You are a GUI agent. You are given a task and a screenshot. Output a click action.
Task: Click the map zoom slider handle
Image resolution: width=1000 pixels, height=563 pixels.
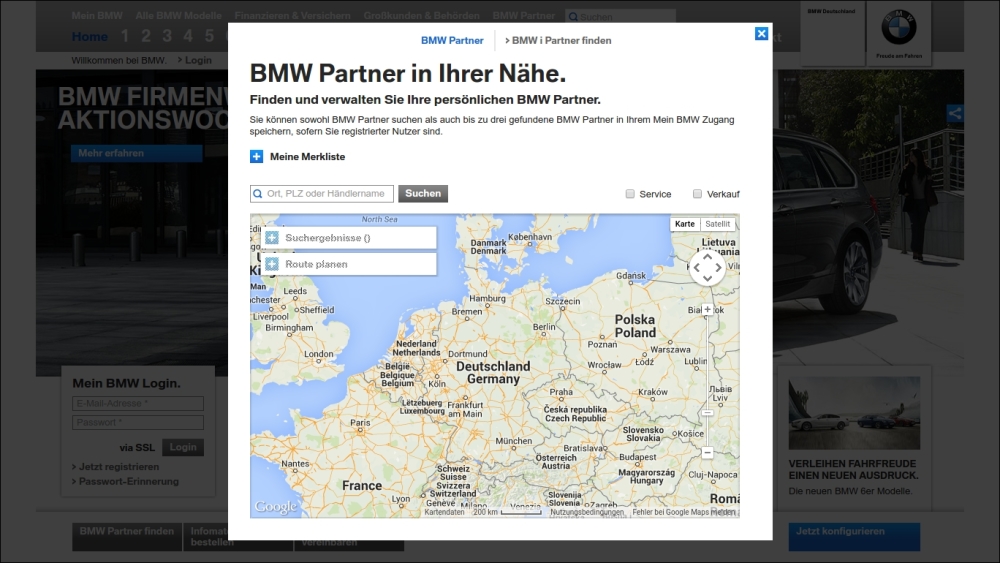707,413
